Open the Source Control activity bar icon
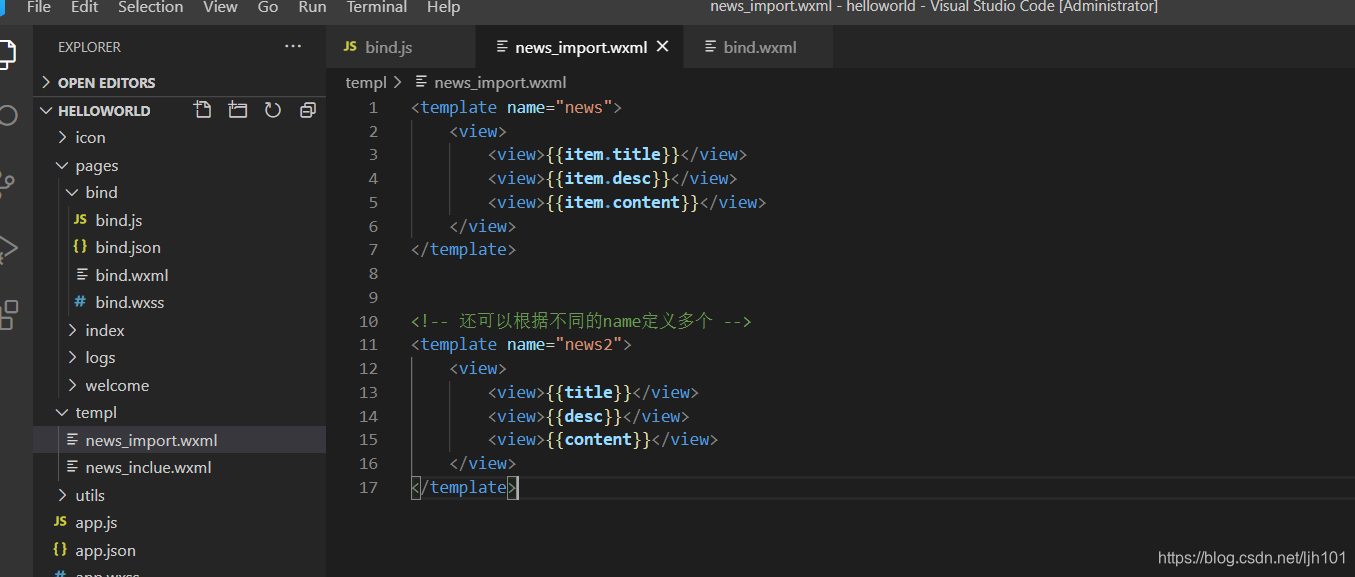Viewport: 1355px width, 577px height. tap(6, 182)
